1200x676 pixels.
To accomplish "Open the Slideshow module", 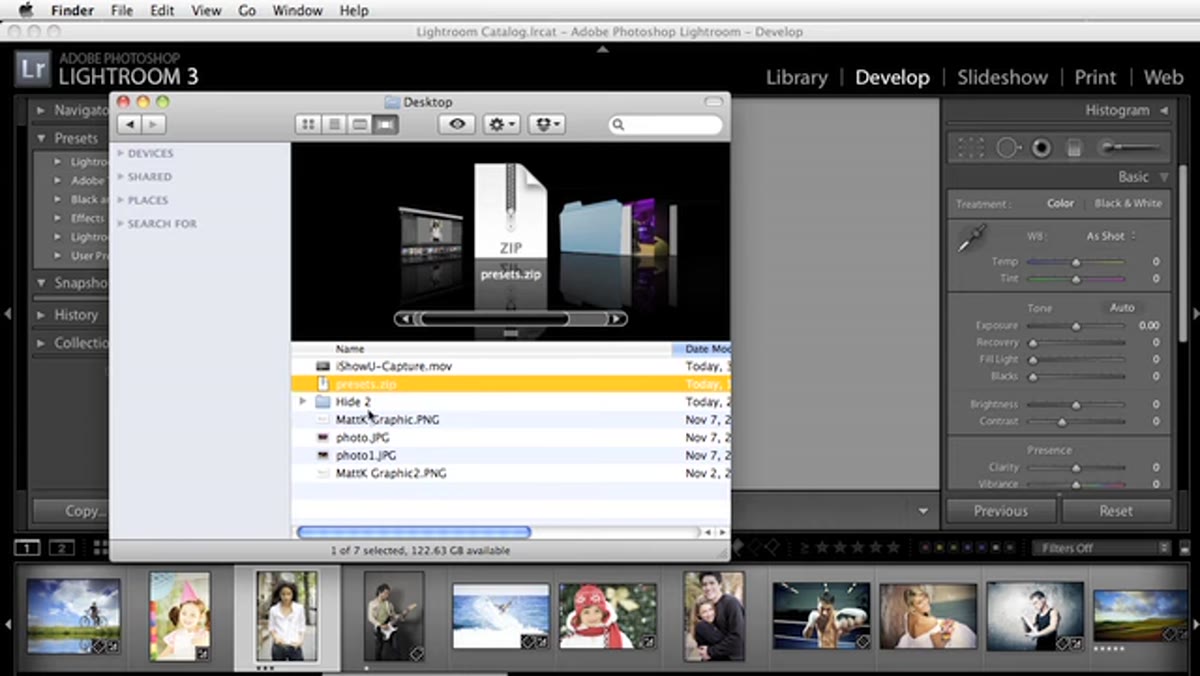I will 1002,77.
